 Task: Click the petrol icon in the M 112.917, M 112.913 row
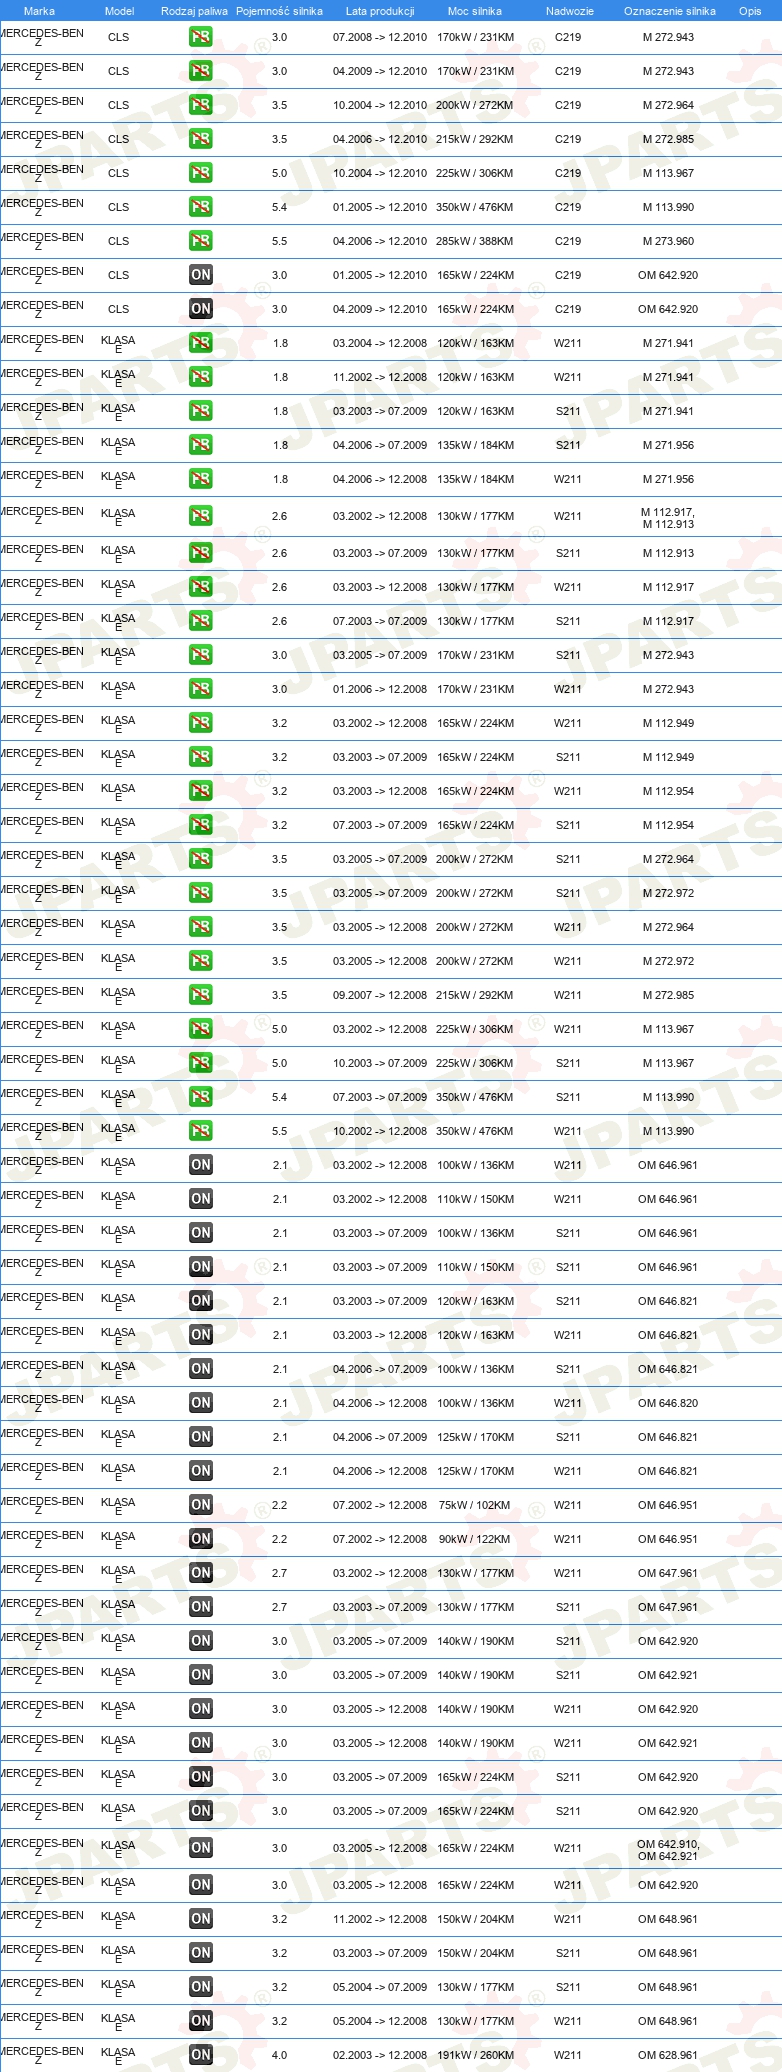point(201,516)
